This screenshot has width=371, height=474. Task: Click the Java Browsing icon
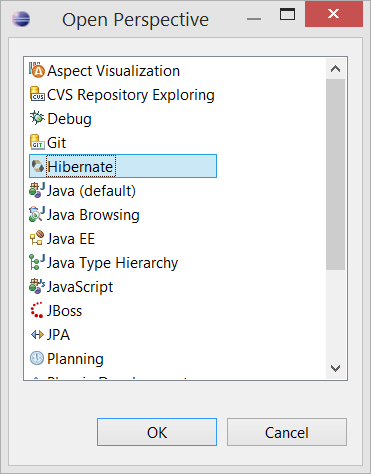[x=37, y=214]
